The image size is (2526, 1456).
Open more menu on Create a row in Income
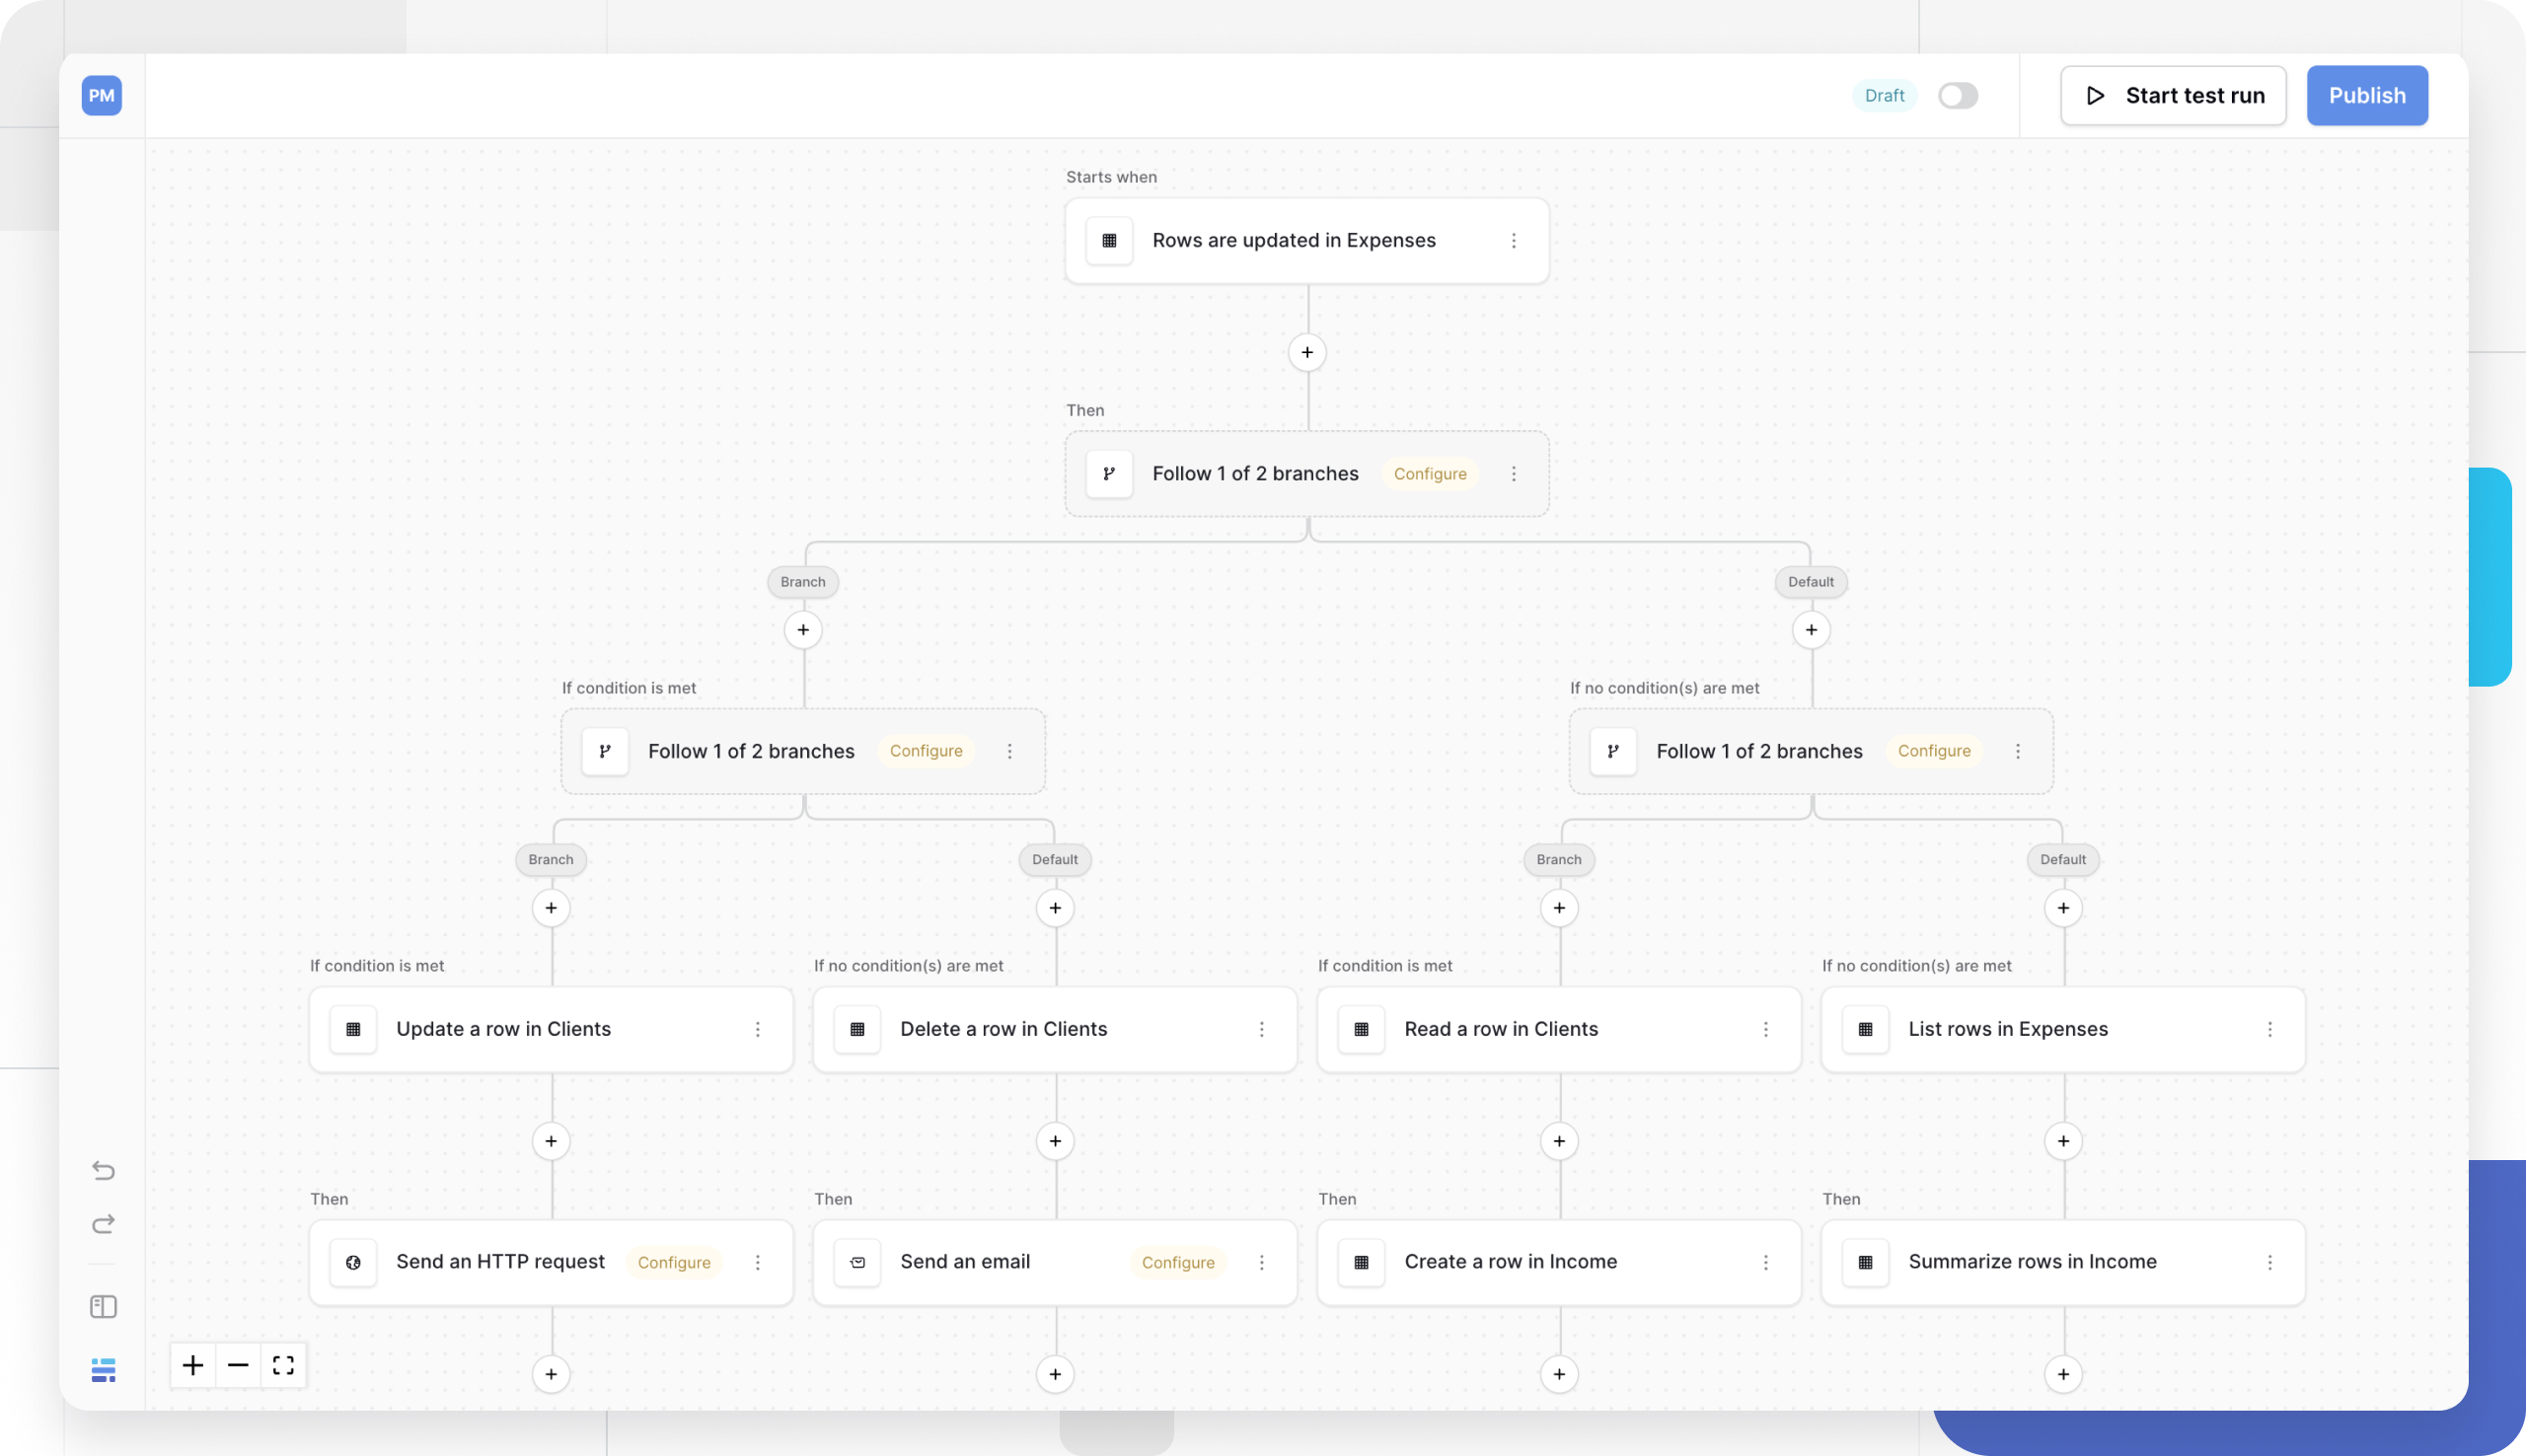[x=1765, y=1262]
